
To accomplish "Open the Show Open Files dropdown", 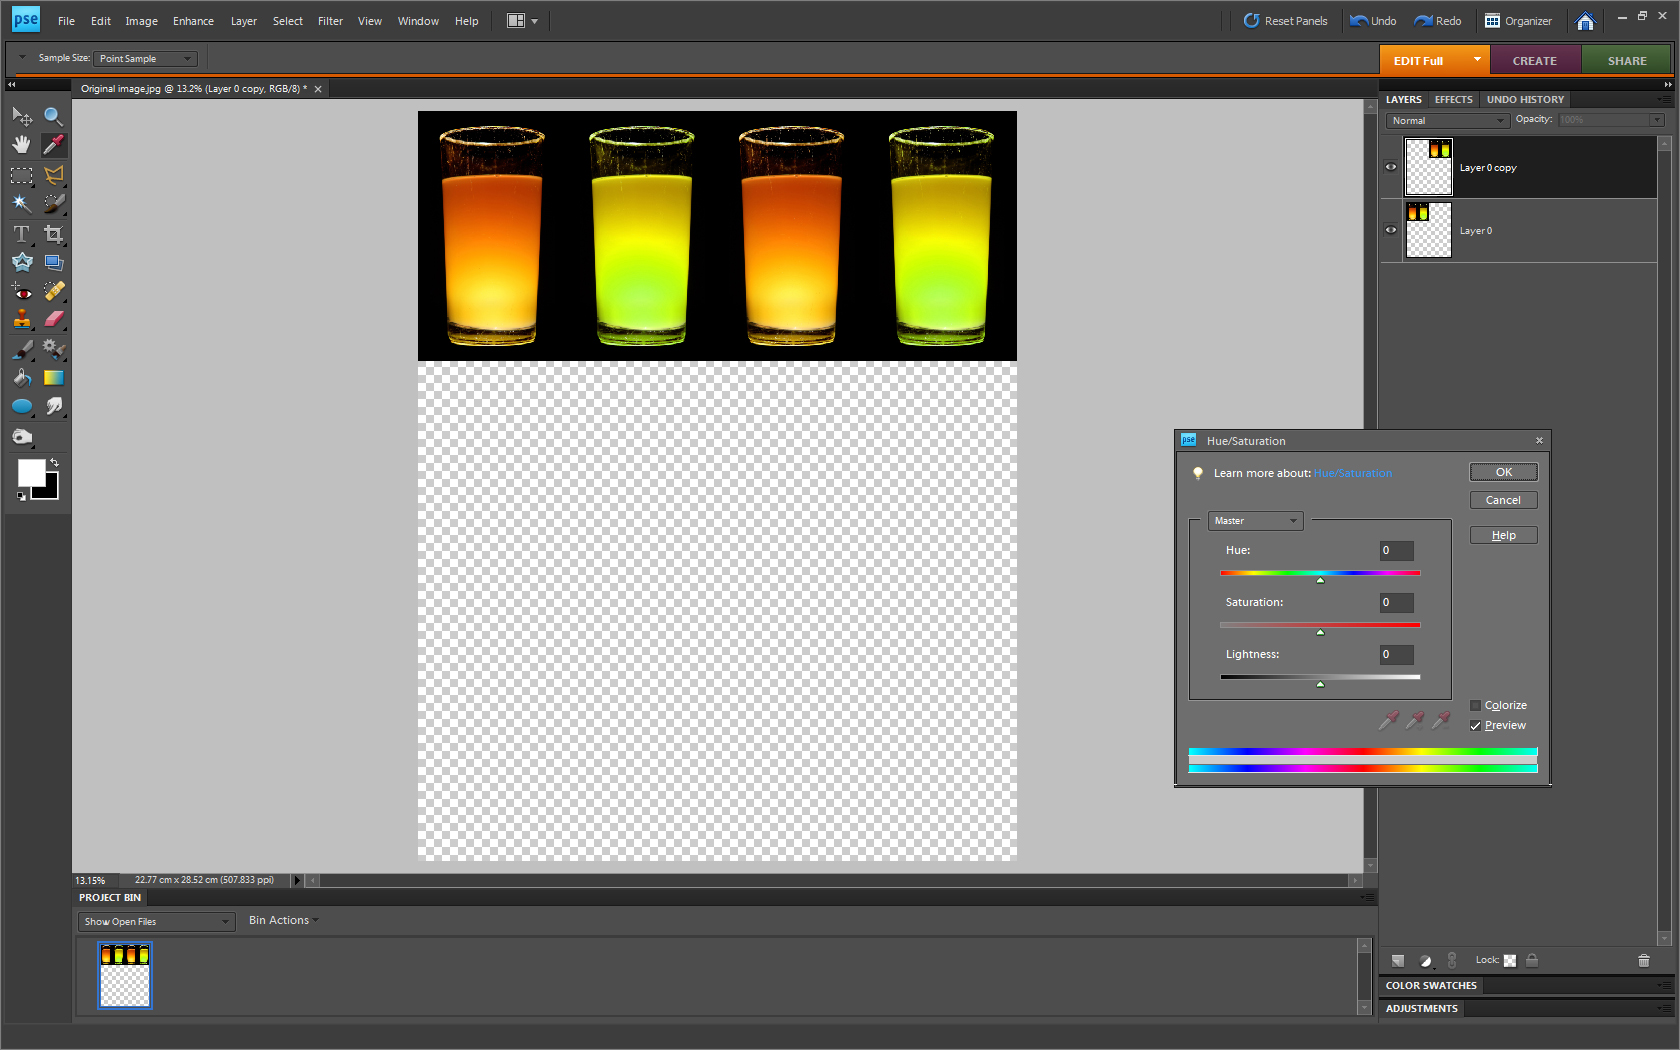I will tap(156, 922).
